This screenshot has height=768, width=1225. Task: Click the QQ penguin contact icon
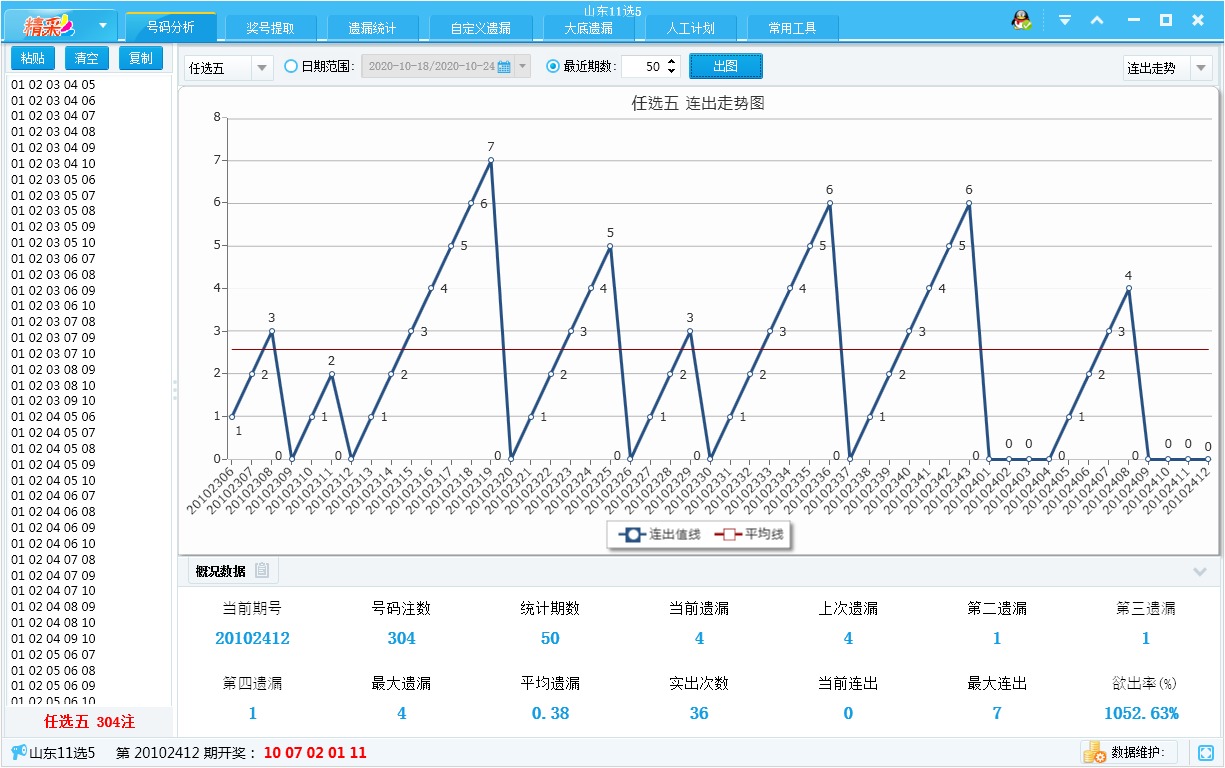1021,18
